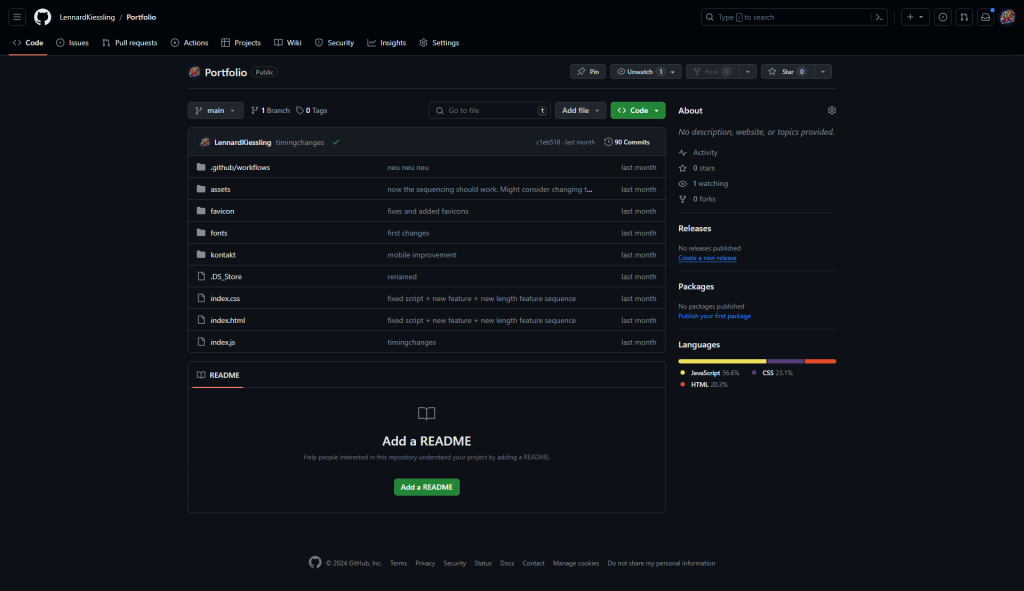Open the assets folder
Image resolution: width=1024 pixels, height=591 pixels.
220,189
